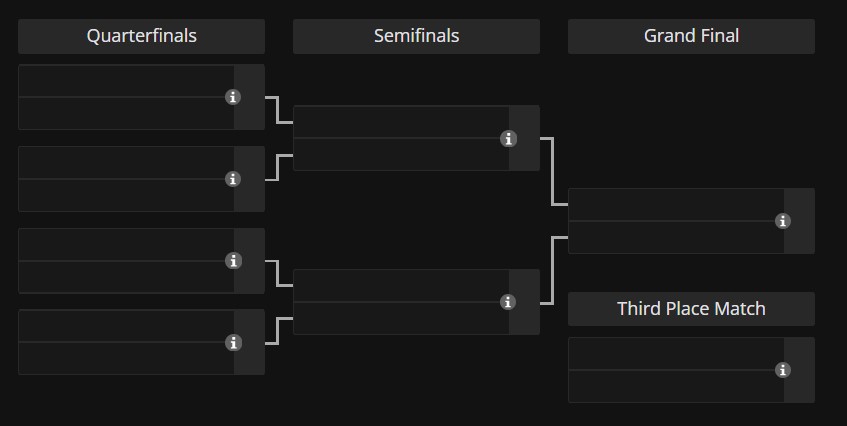The image size is (847, 426).
Task: Select bottom team slot of second quarterfinal
Action: click(x=126, y=195)
